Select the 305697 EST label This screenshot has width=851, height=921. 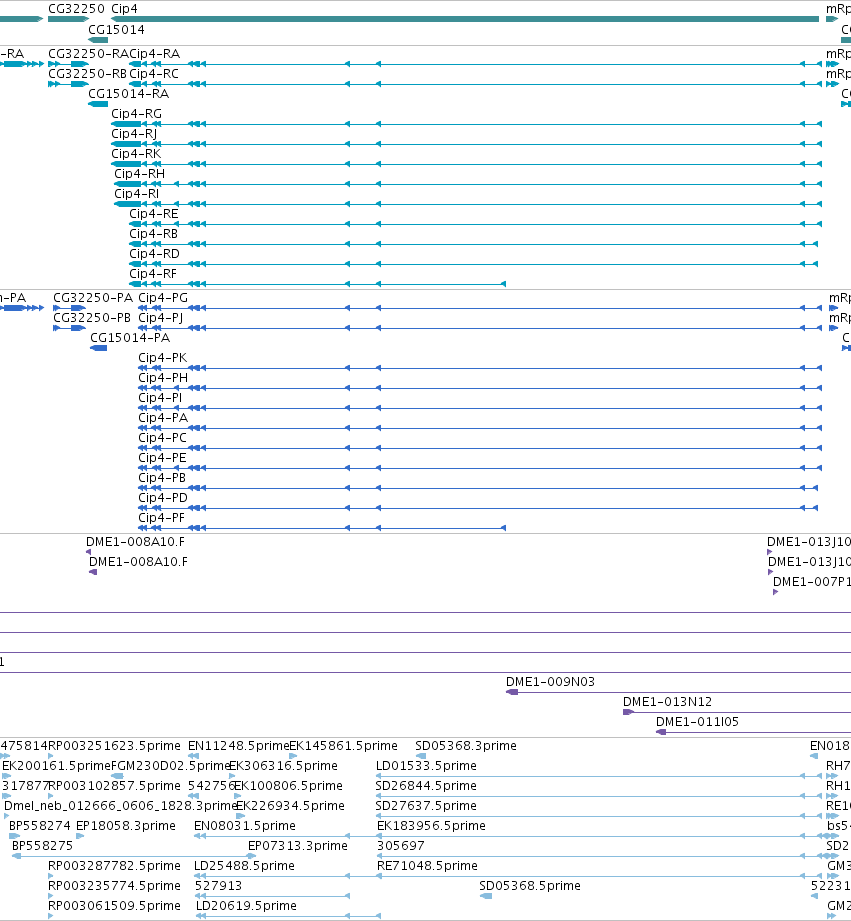401,846
